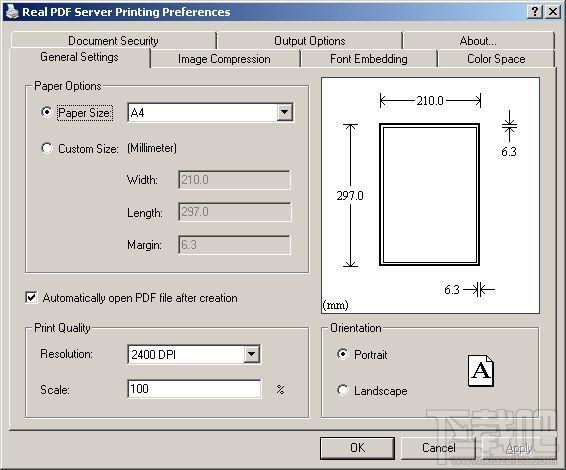Select the General Settings tab
566x470 pixels.
pos(79,57)
